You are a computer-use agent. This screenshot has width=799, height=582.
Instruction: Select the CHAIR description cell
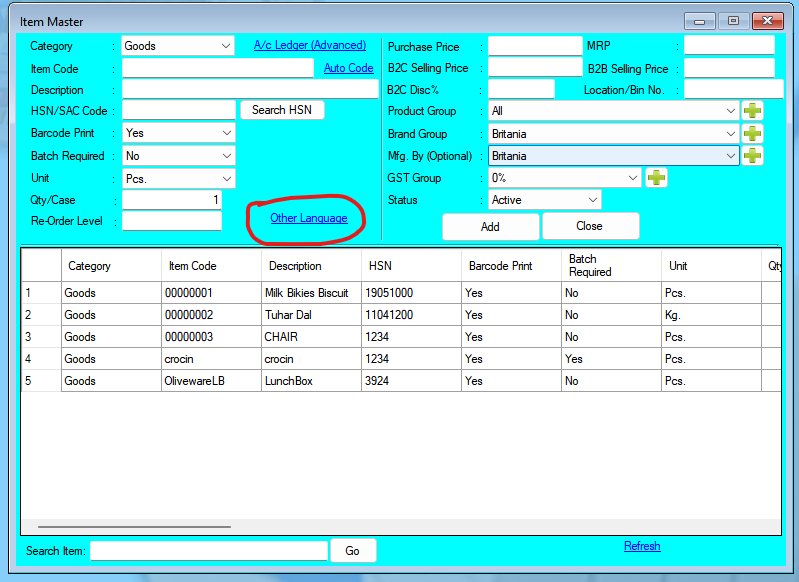[311, 337]
